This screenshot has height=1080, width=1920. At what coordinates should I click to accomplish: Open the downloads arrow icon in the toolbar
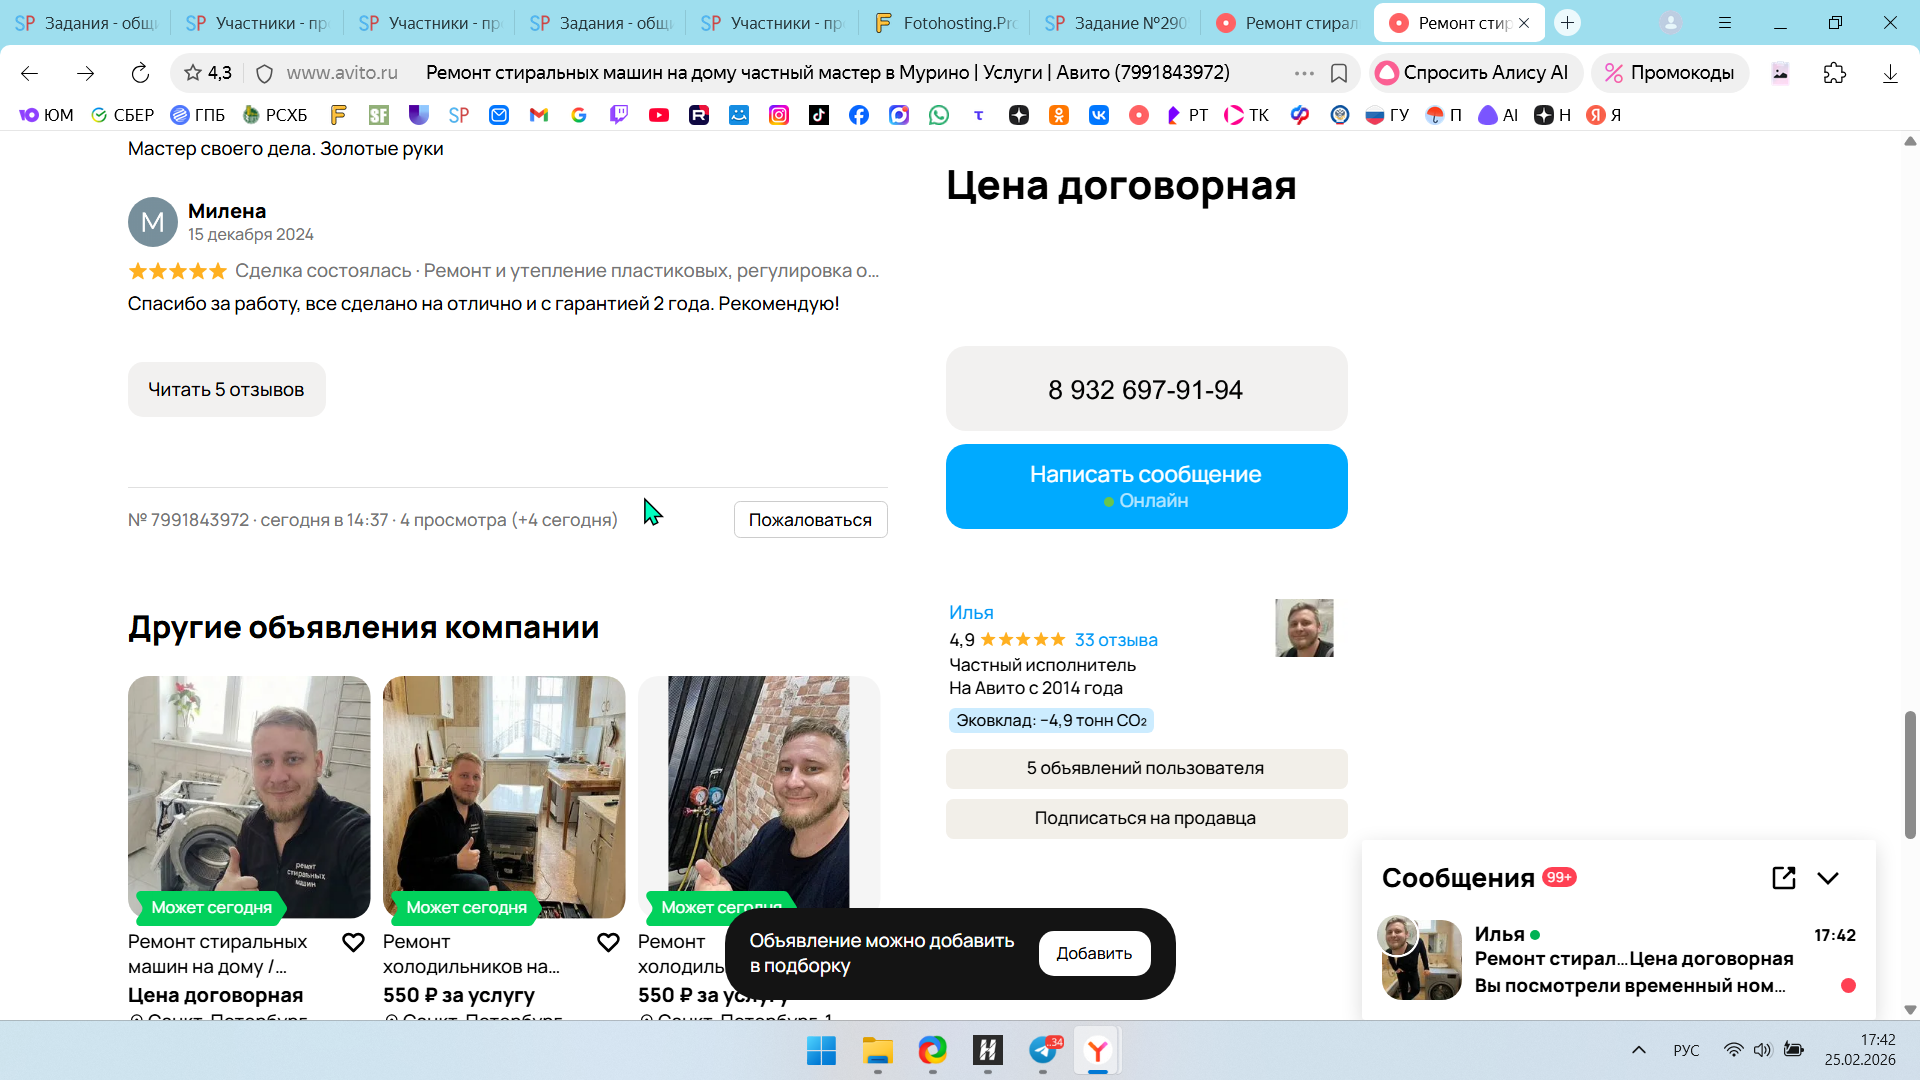1890,73
